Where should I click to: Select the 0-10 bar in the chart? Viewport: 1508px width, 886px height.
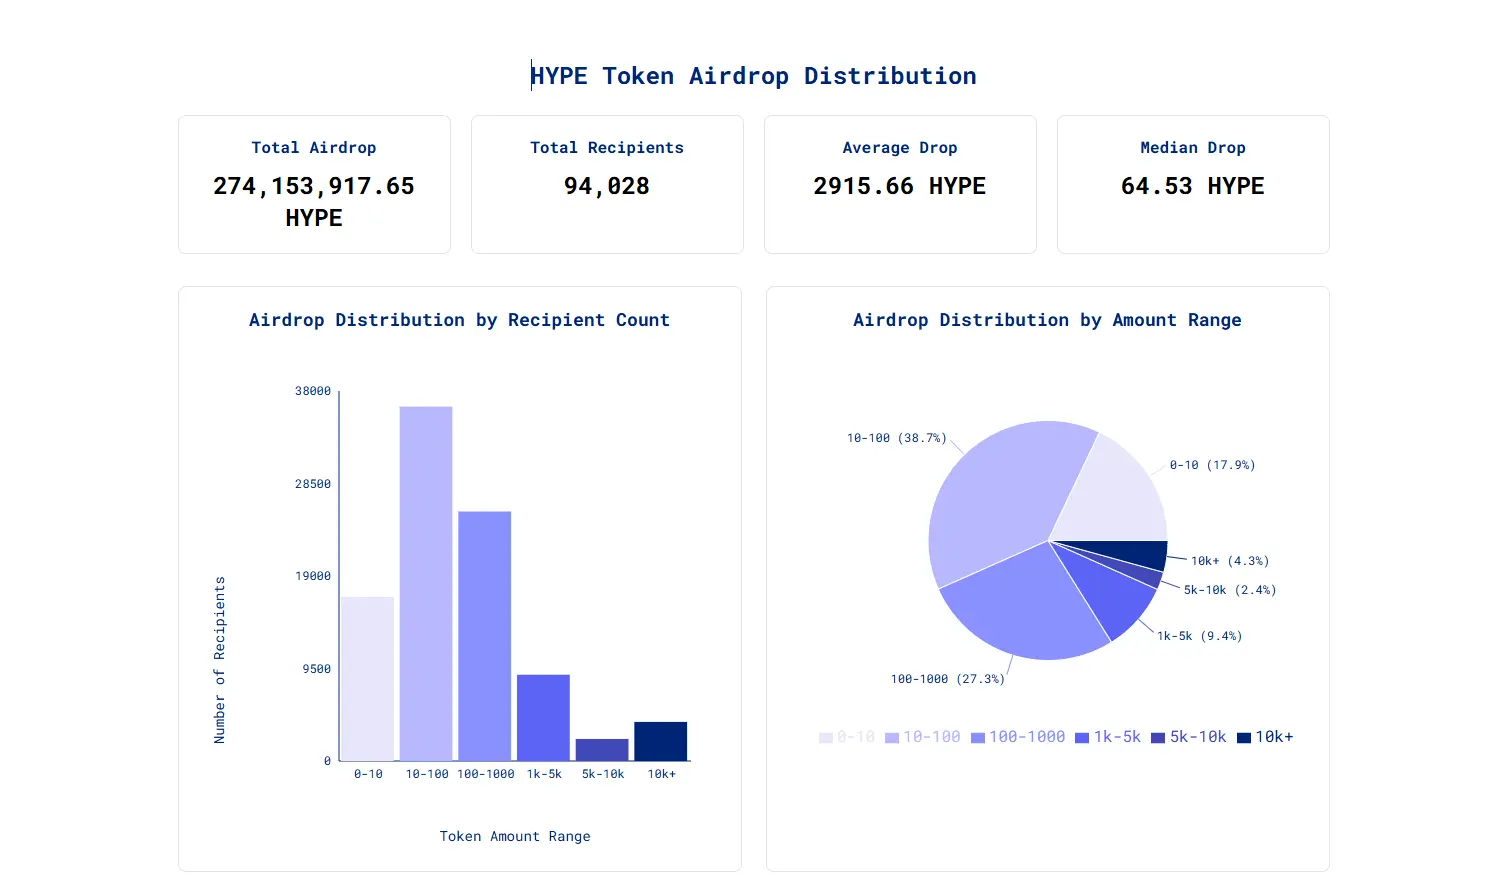(367, 680)
